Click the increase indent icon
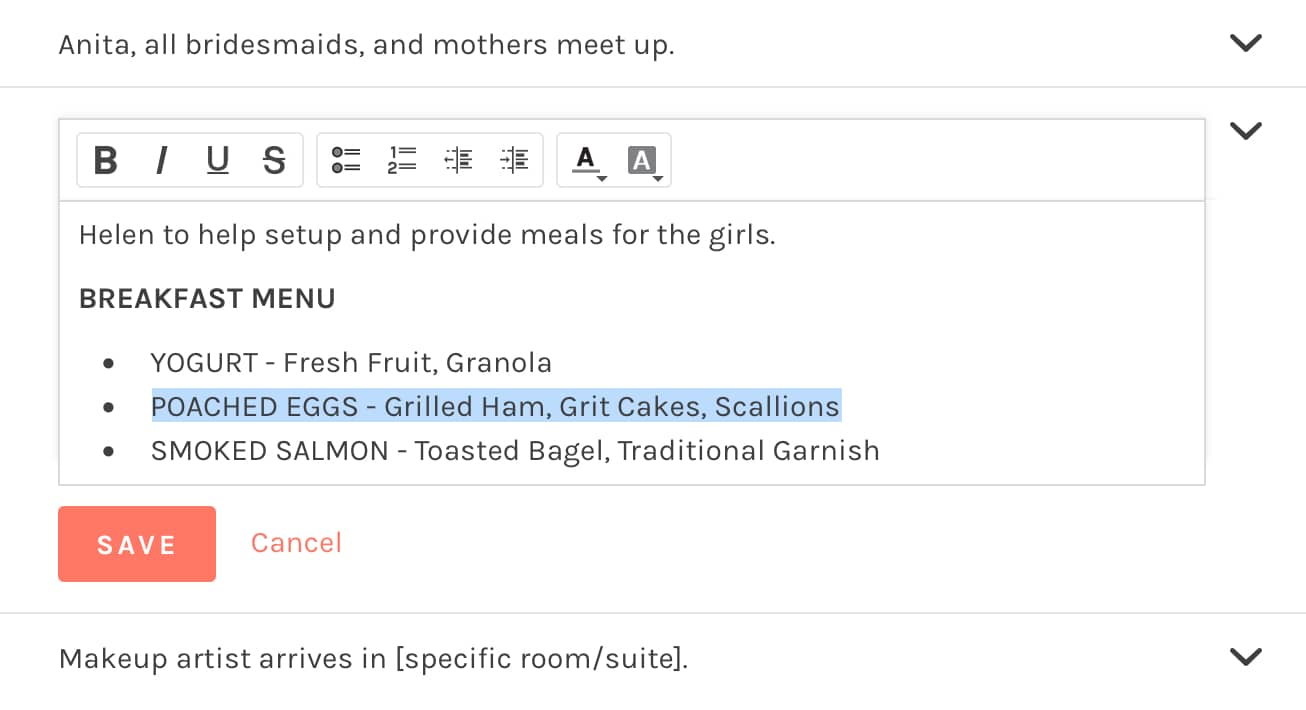The width and height of the screenshot is (1306, 710). [x=514, y=160]
